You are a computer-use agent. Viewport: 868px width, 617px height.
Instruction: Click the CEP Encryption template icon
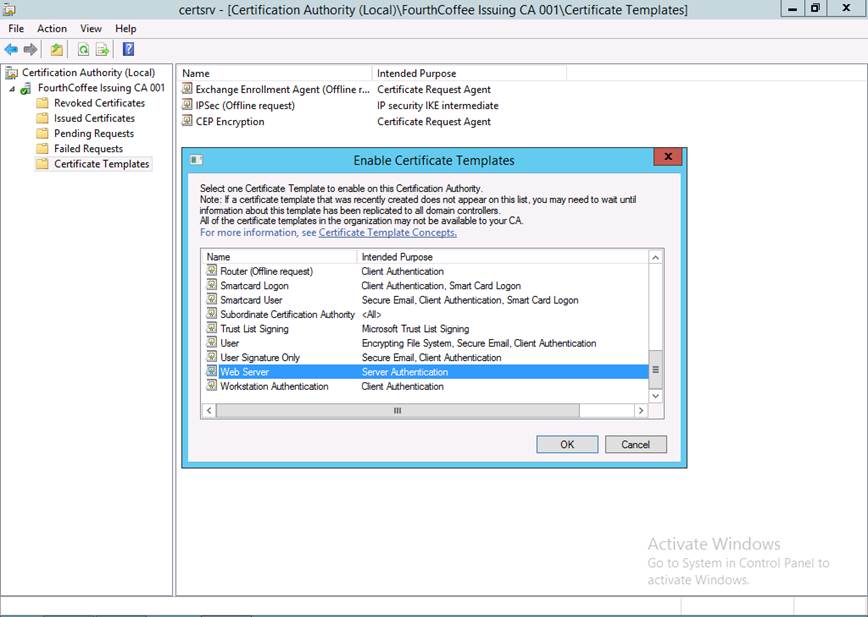[x=187, y=121]
